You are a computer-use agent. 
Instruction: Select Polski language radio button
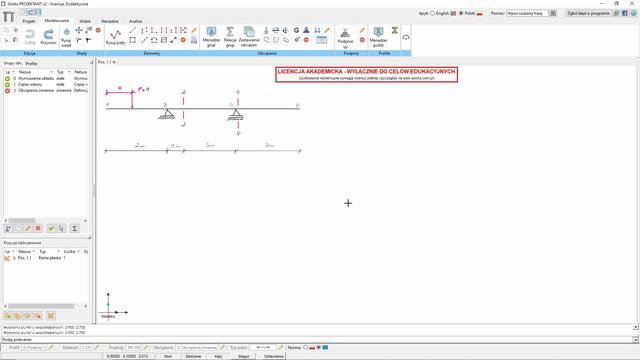(x=461, y=13)
